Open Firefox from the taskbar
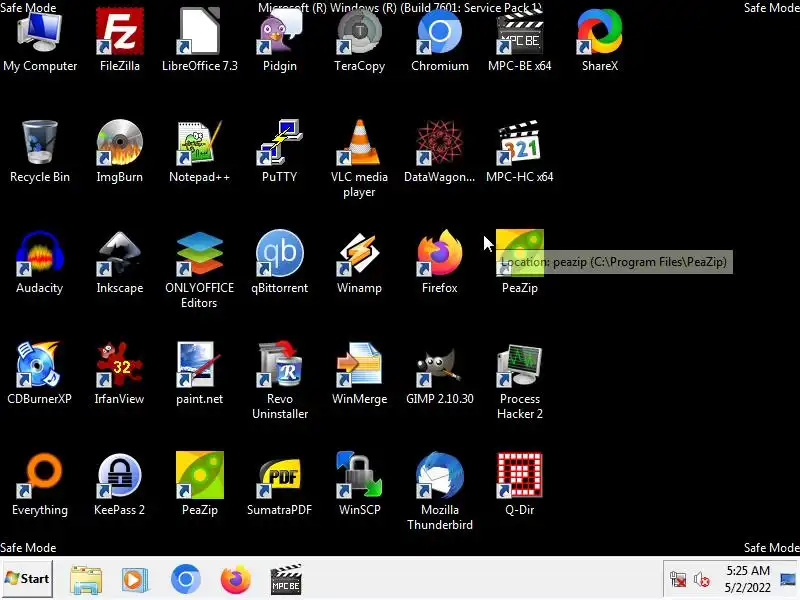The image size is (800, 600). (x=236, y=579)
